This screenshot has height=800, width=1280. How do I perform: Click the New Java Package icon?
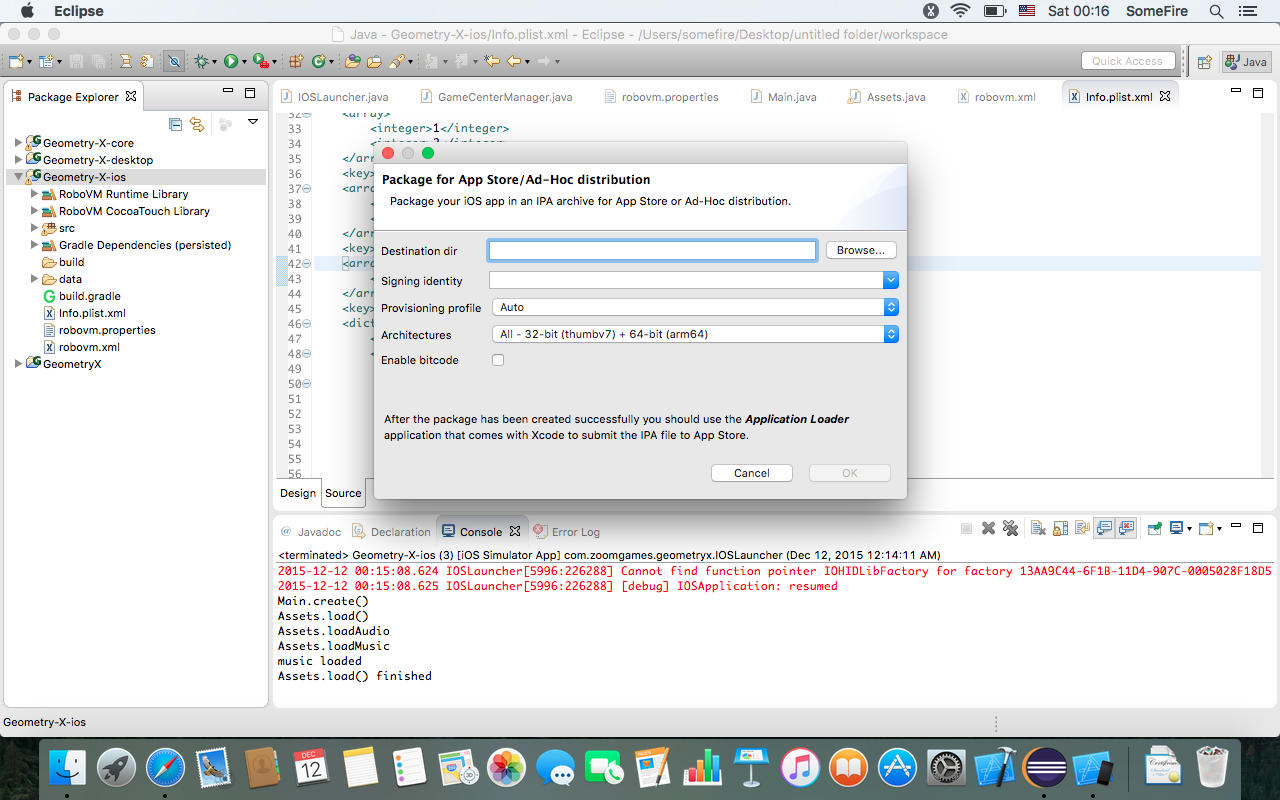point(296,61)
